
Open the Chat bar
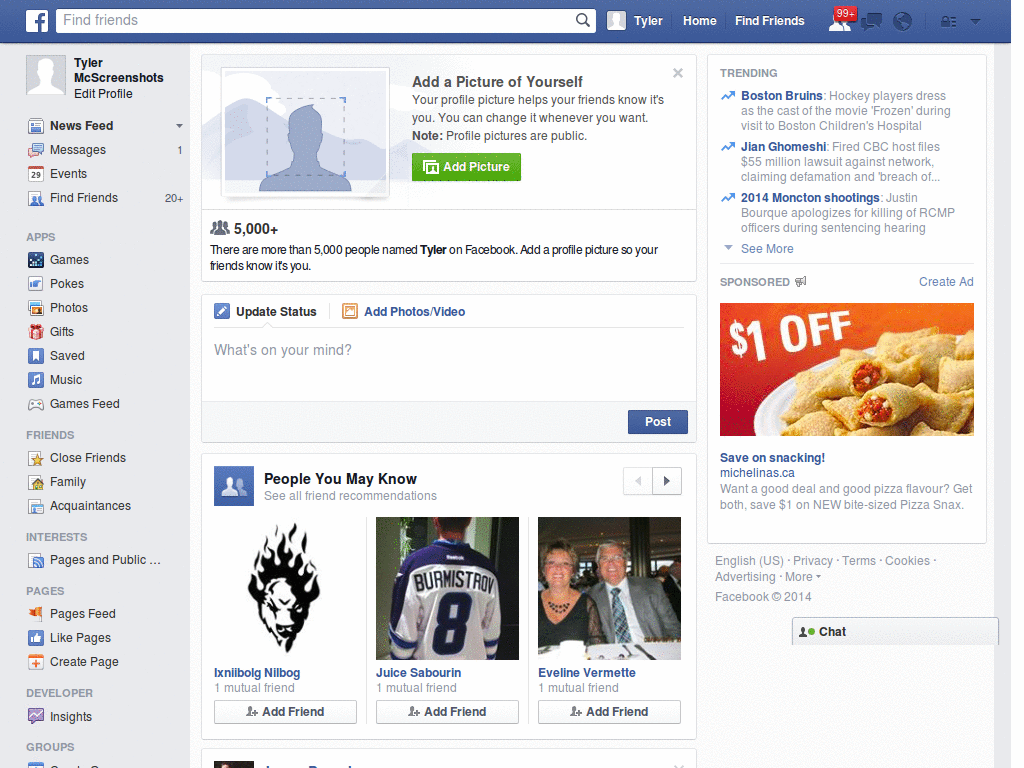[x=895, y=632]
